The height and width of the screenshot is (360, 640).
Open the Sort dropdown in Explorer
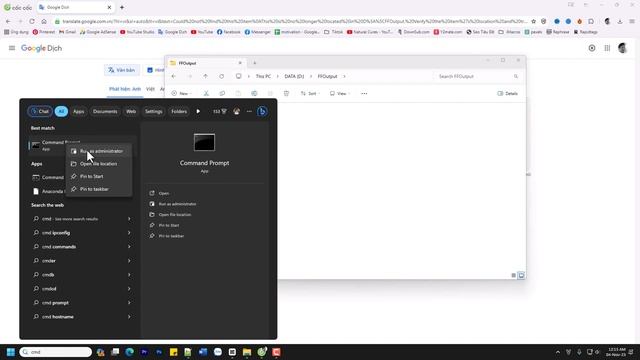[x=310, y=93]
